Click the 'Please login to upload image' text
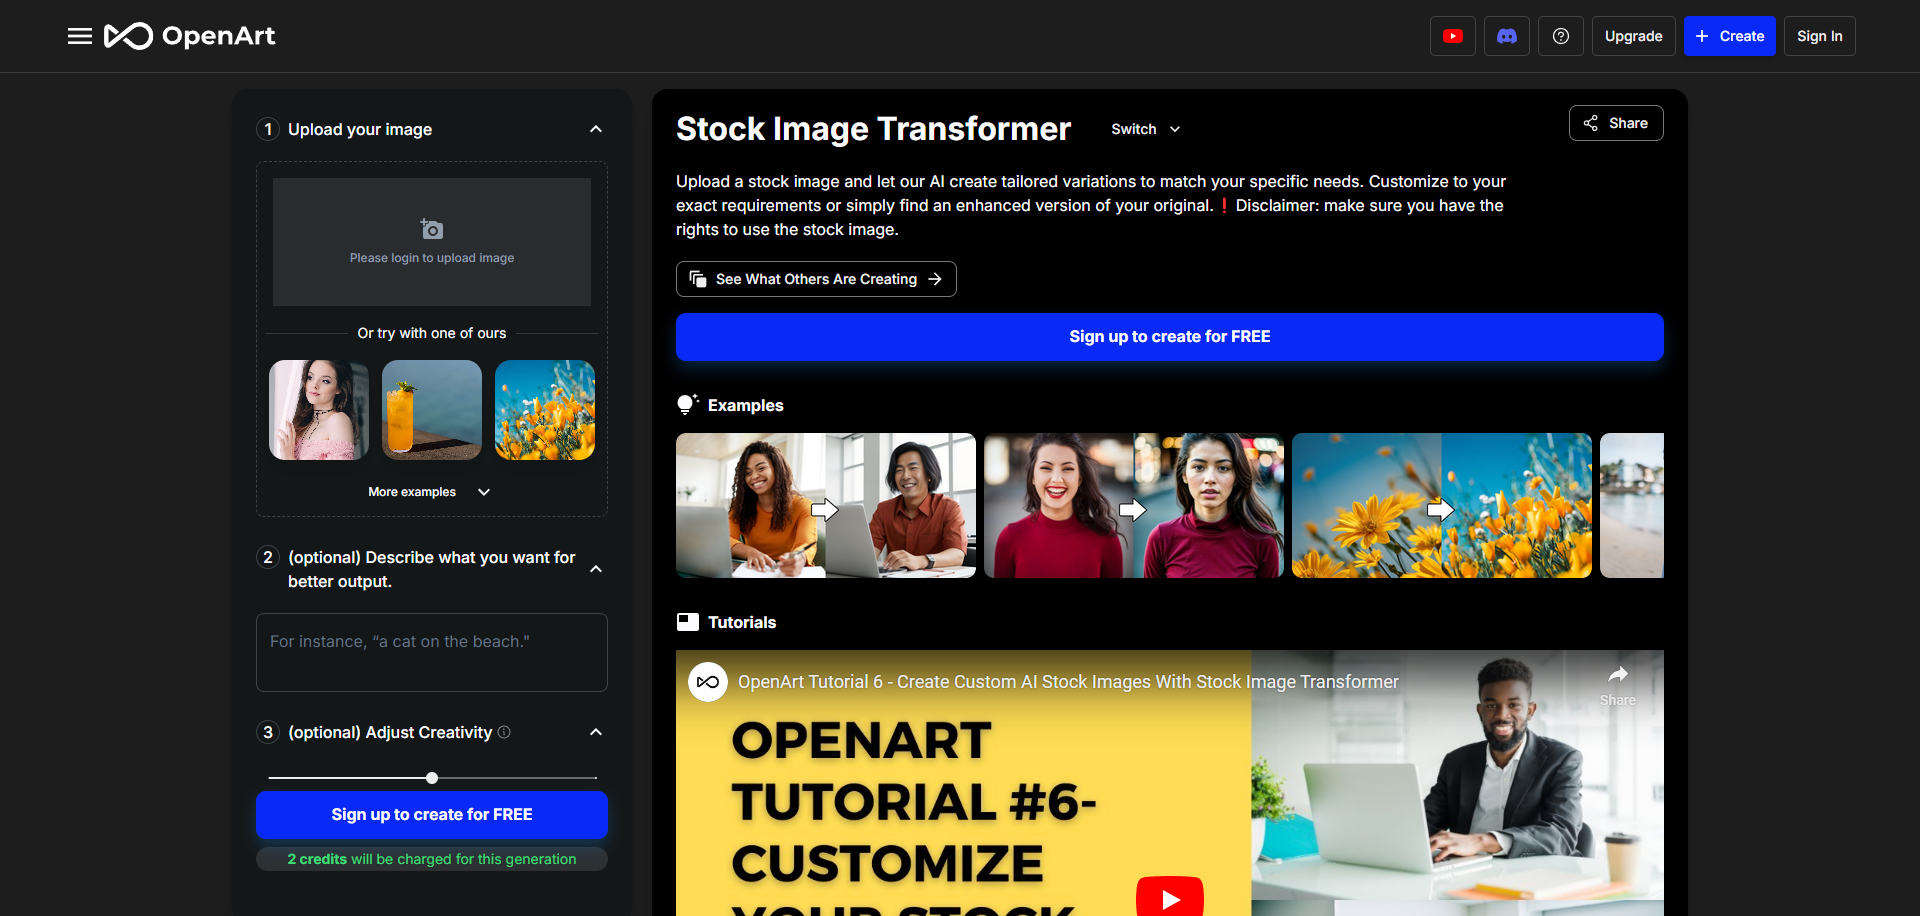This screenshot has height=916, width=1920. click(x=432, y=258)
